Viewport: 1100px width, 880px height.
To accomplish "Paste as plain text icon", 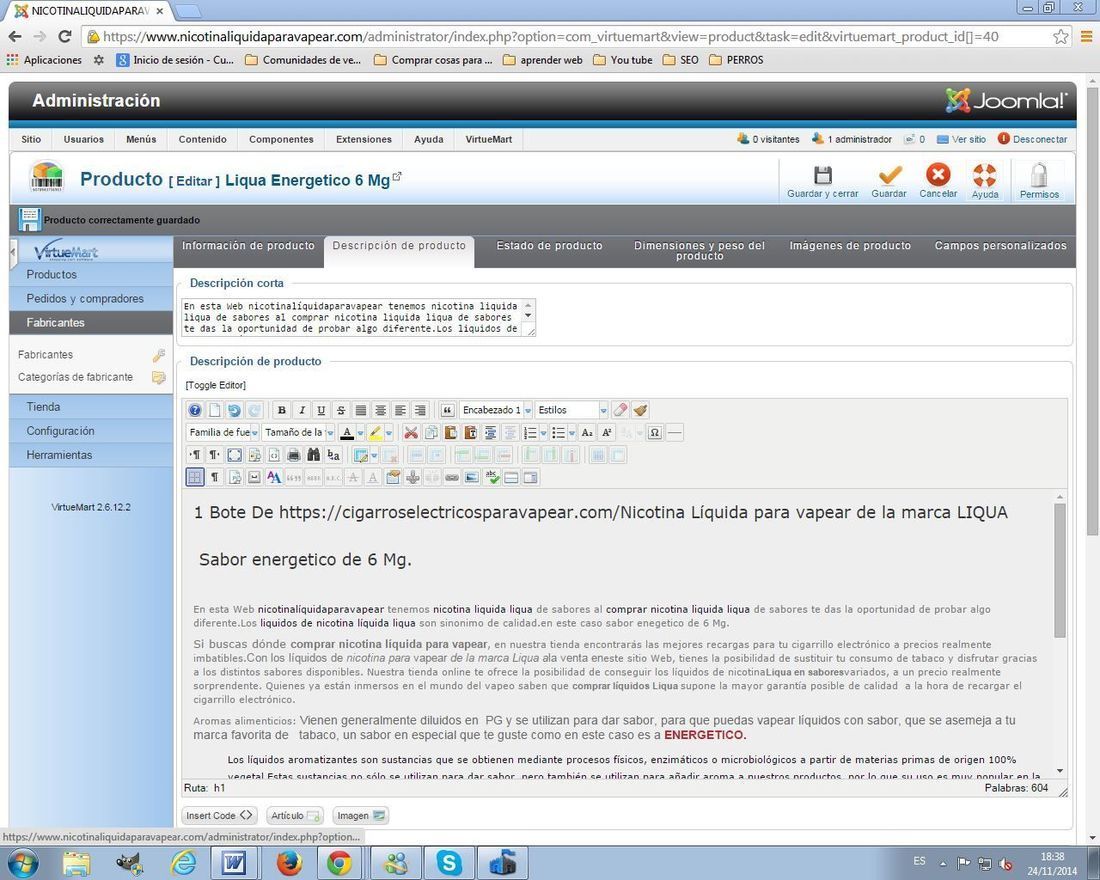I will click(470, 433).
